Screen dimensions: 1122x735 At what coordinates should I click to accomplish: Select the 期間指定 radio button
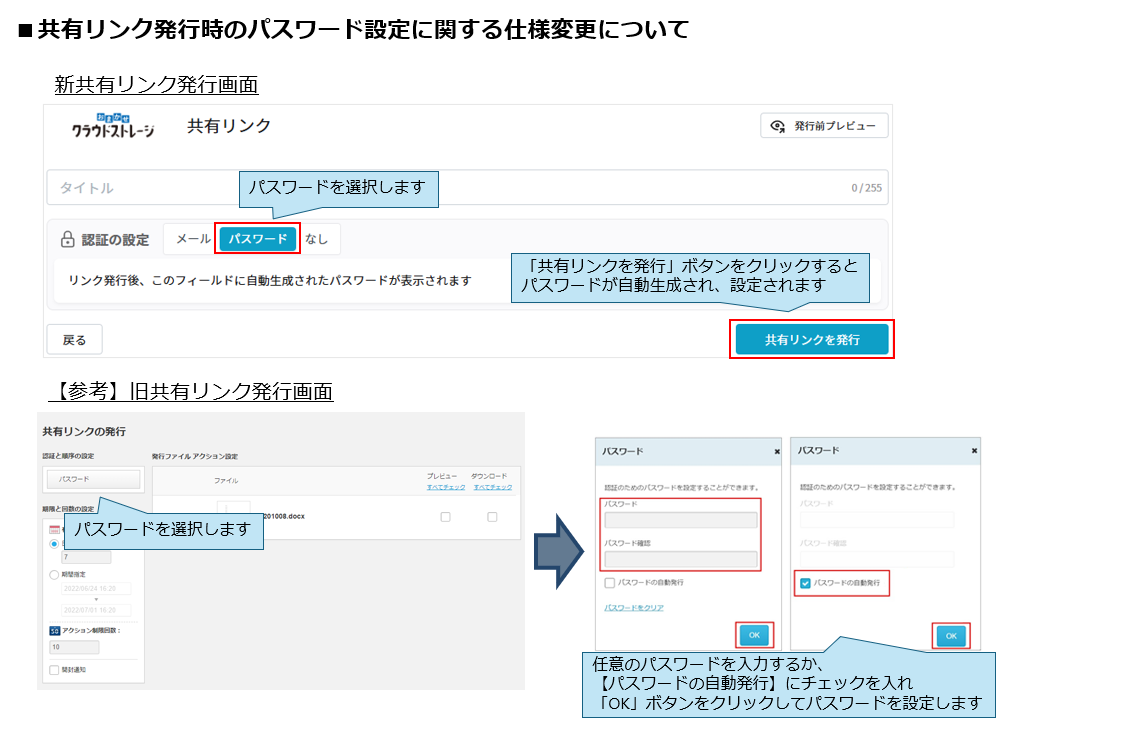tap(54, 575)
